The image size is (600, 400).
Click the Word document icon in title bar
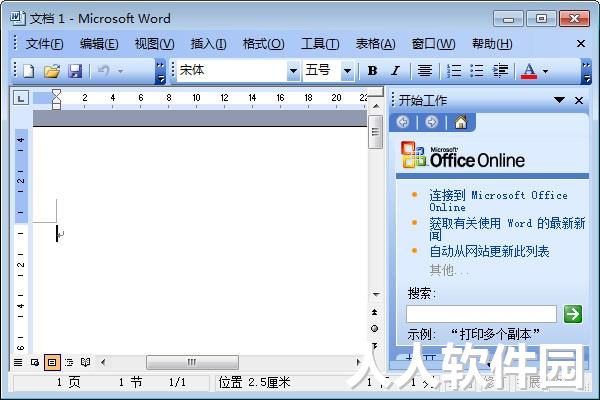[17, 18]
